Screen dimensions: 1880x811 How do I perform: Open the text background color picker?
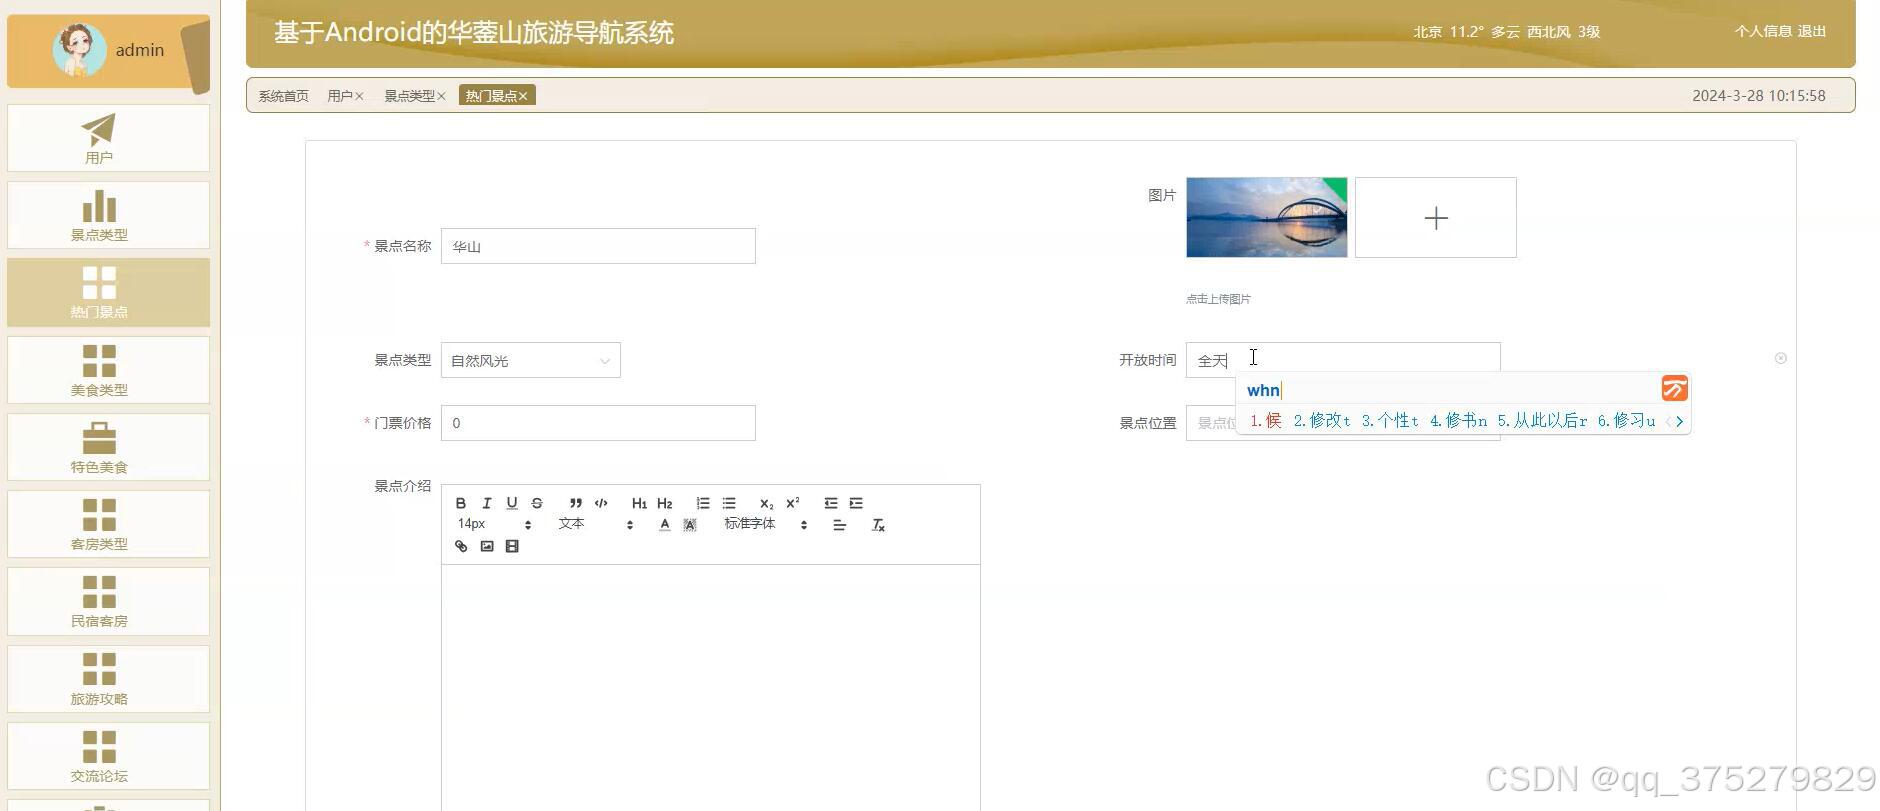click(x=690, y=525)
